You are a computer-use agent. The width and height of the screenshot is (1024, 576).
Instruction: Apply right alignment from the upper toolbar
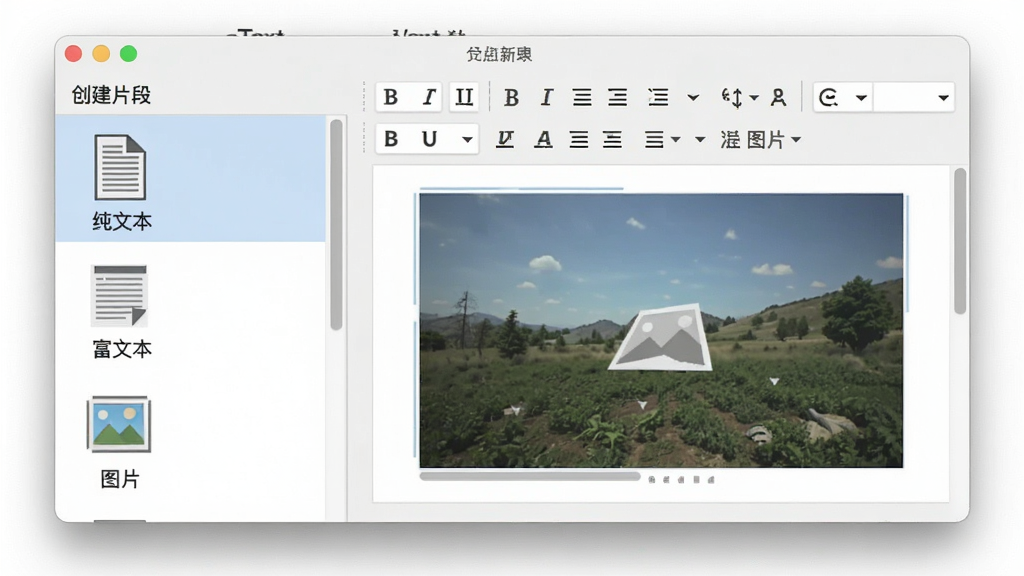618,98
